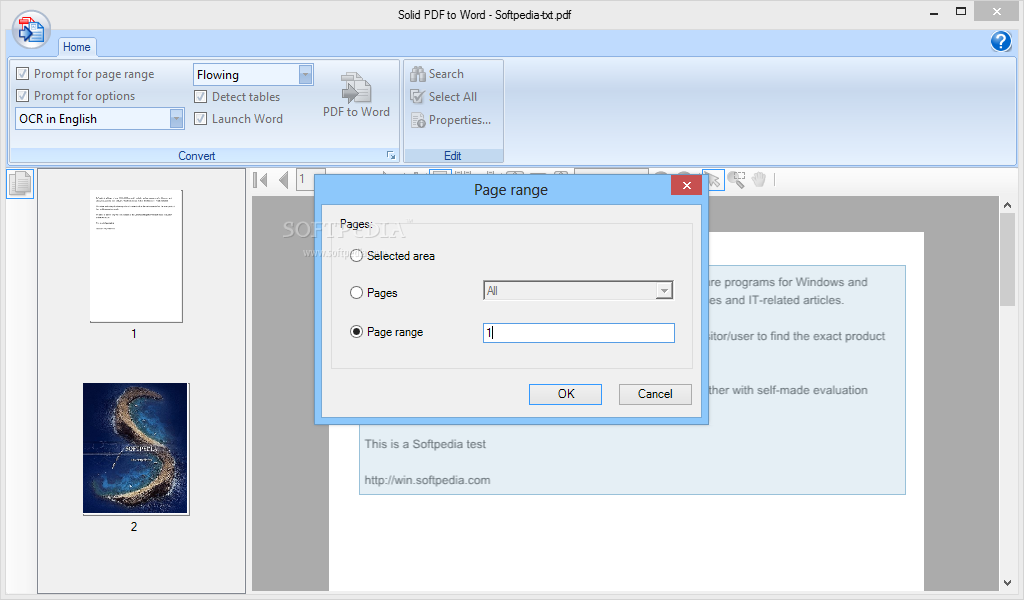Click the Select All icon

tap(417, 97)
